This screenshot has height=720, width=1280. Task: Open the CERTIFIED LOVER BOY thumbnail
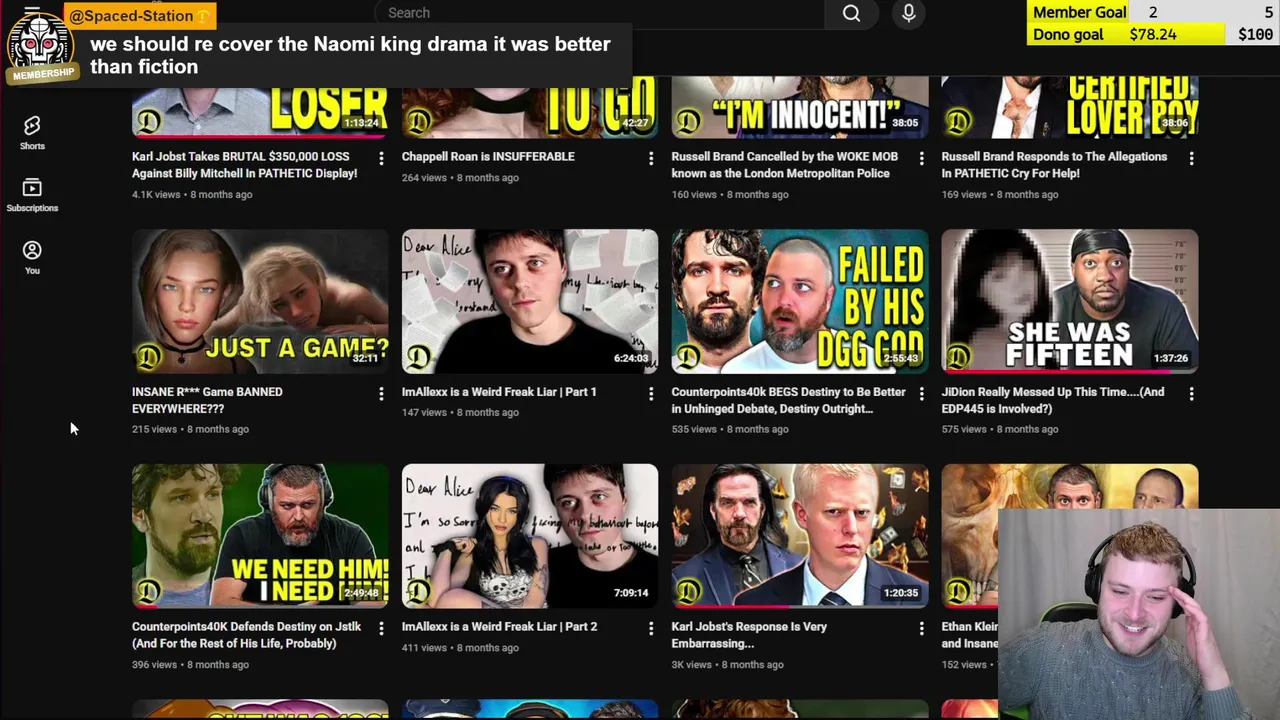1070,107
